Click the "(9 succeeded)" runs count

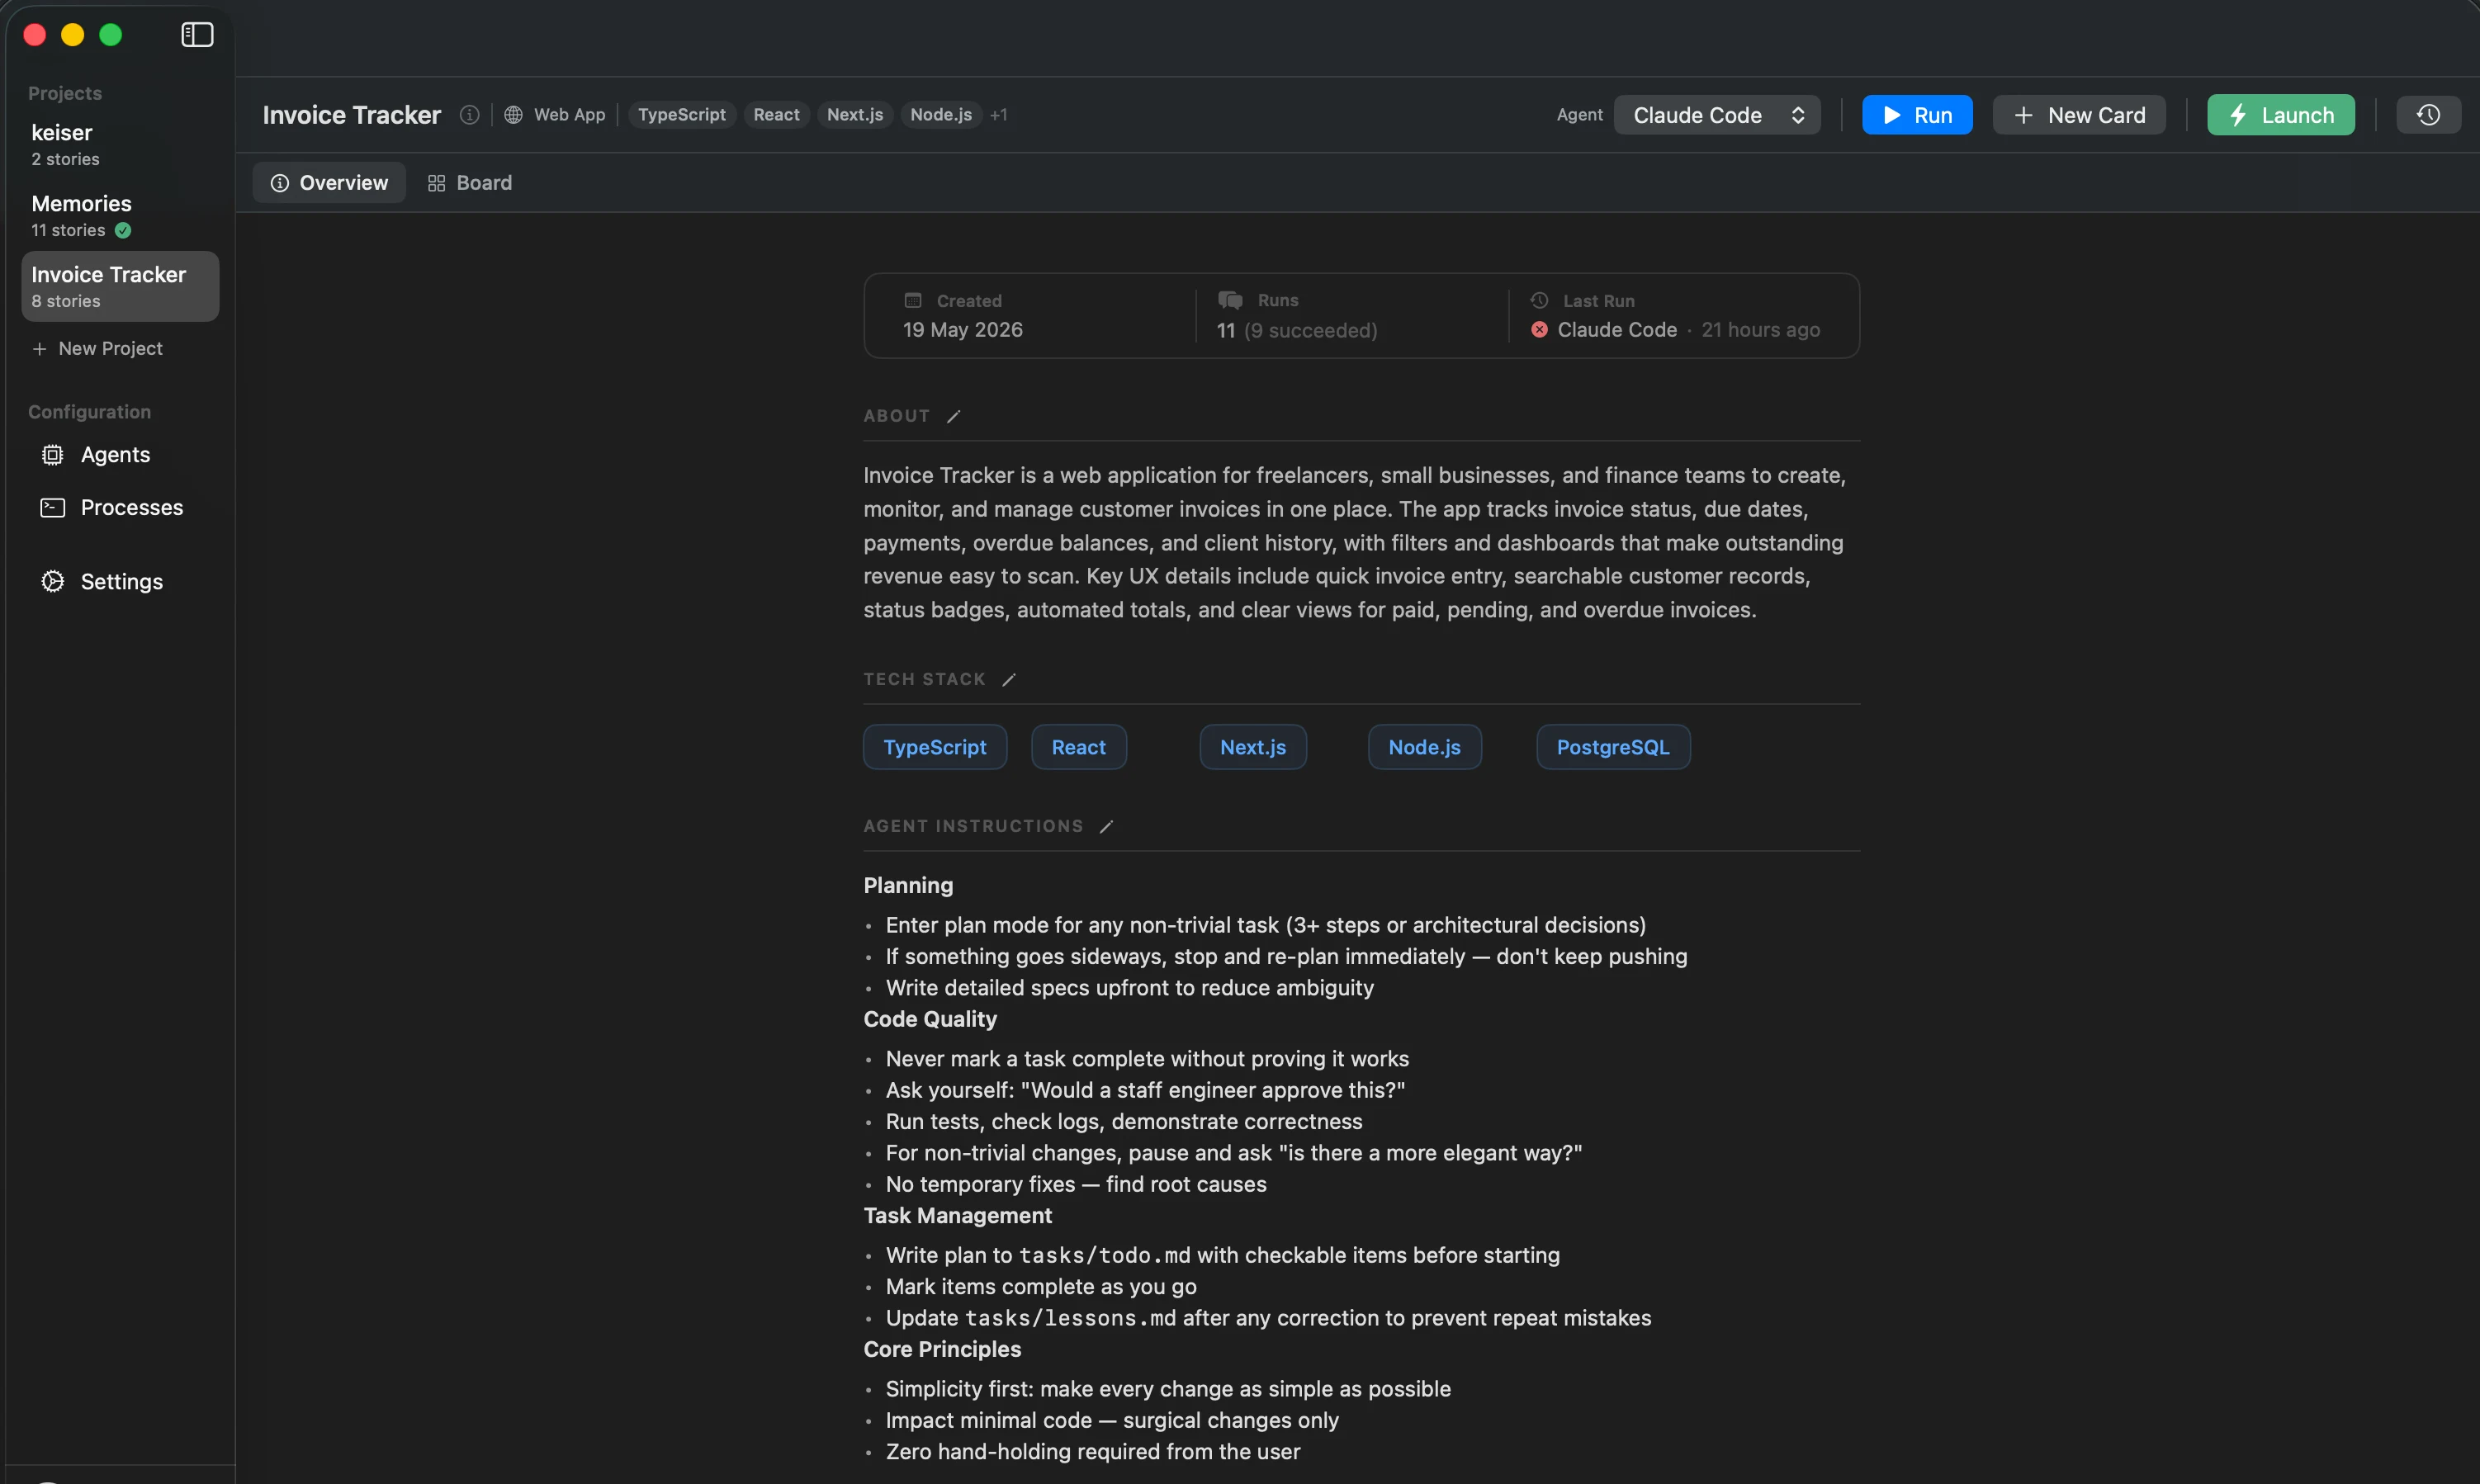[1310, 331]
